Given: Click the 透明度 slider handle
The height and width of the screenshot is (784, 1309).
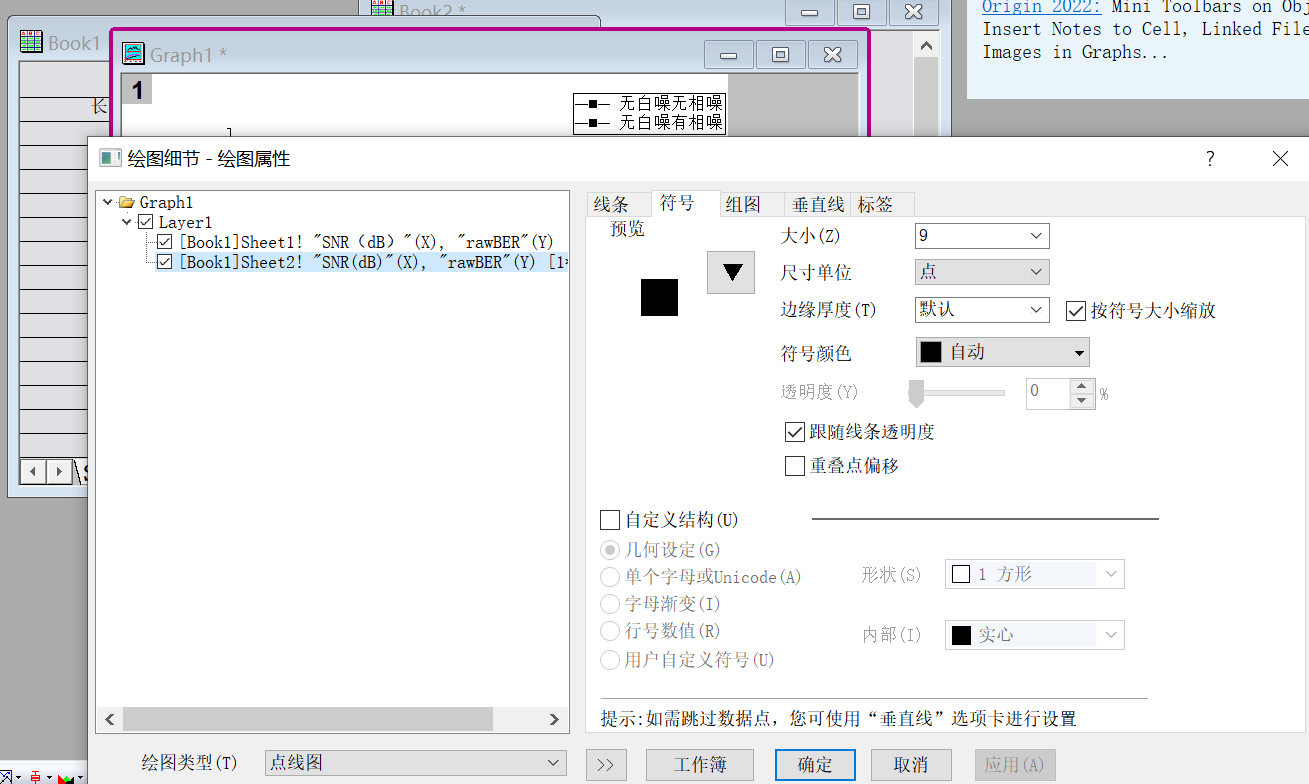Looking at the screenshot, I should 915,393.
